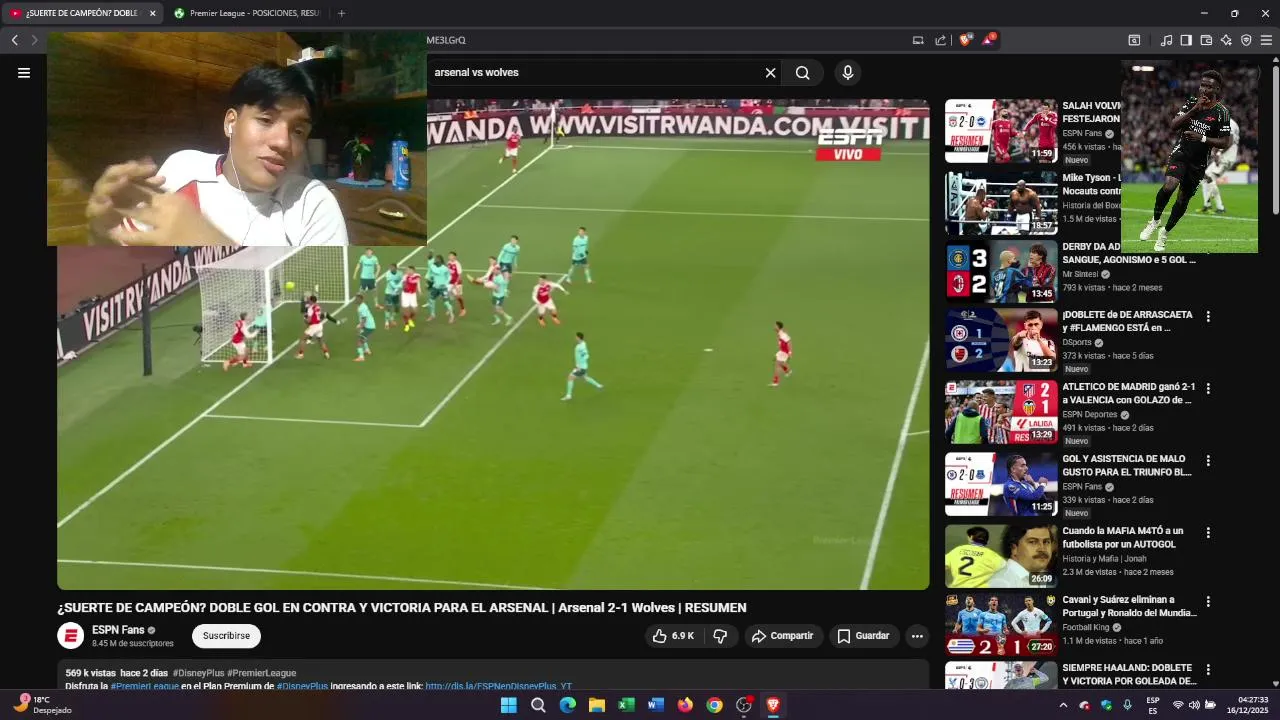Click the main video player frame
This screenshot has width=1280, height=720.
pyautogui.click(x=493, y=345)
